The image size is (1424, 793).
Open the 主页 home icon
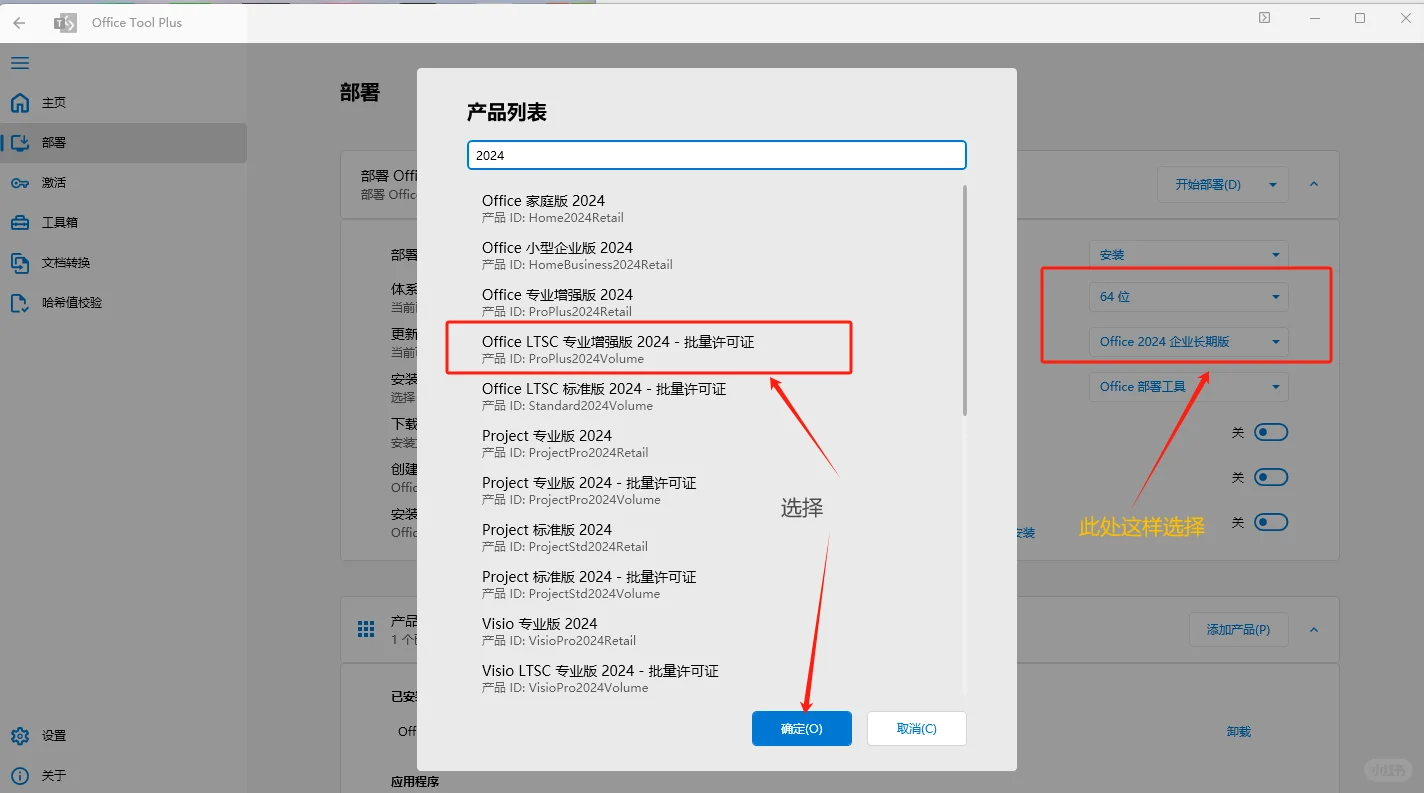click(x=20, y=102)
